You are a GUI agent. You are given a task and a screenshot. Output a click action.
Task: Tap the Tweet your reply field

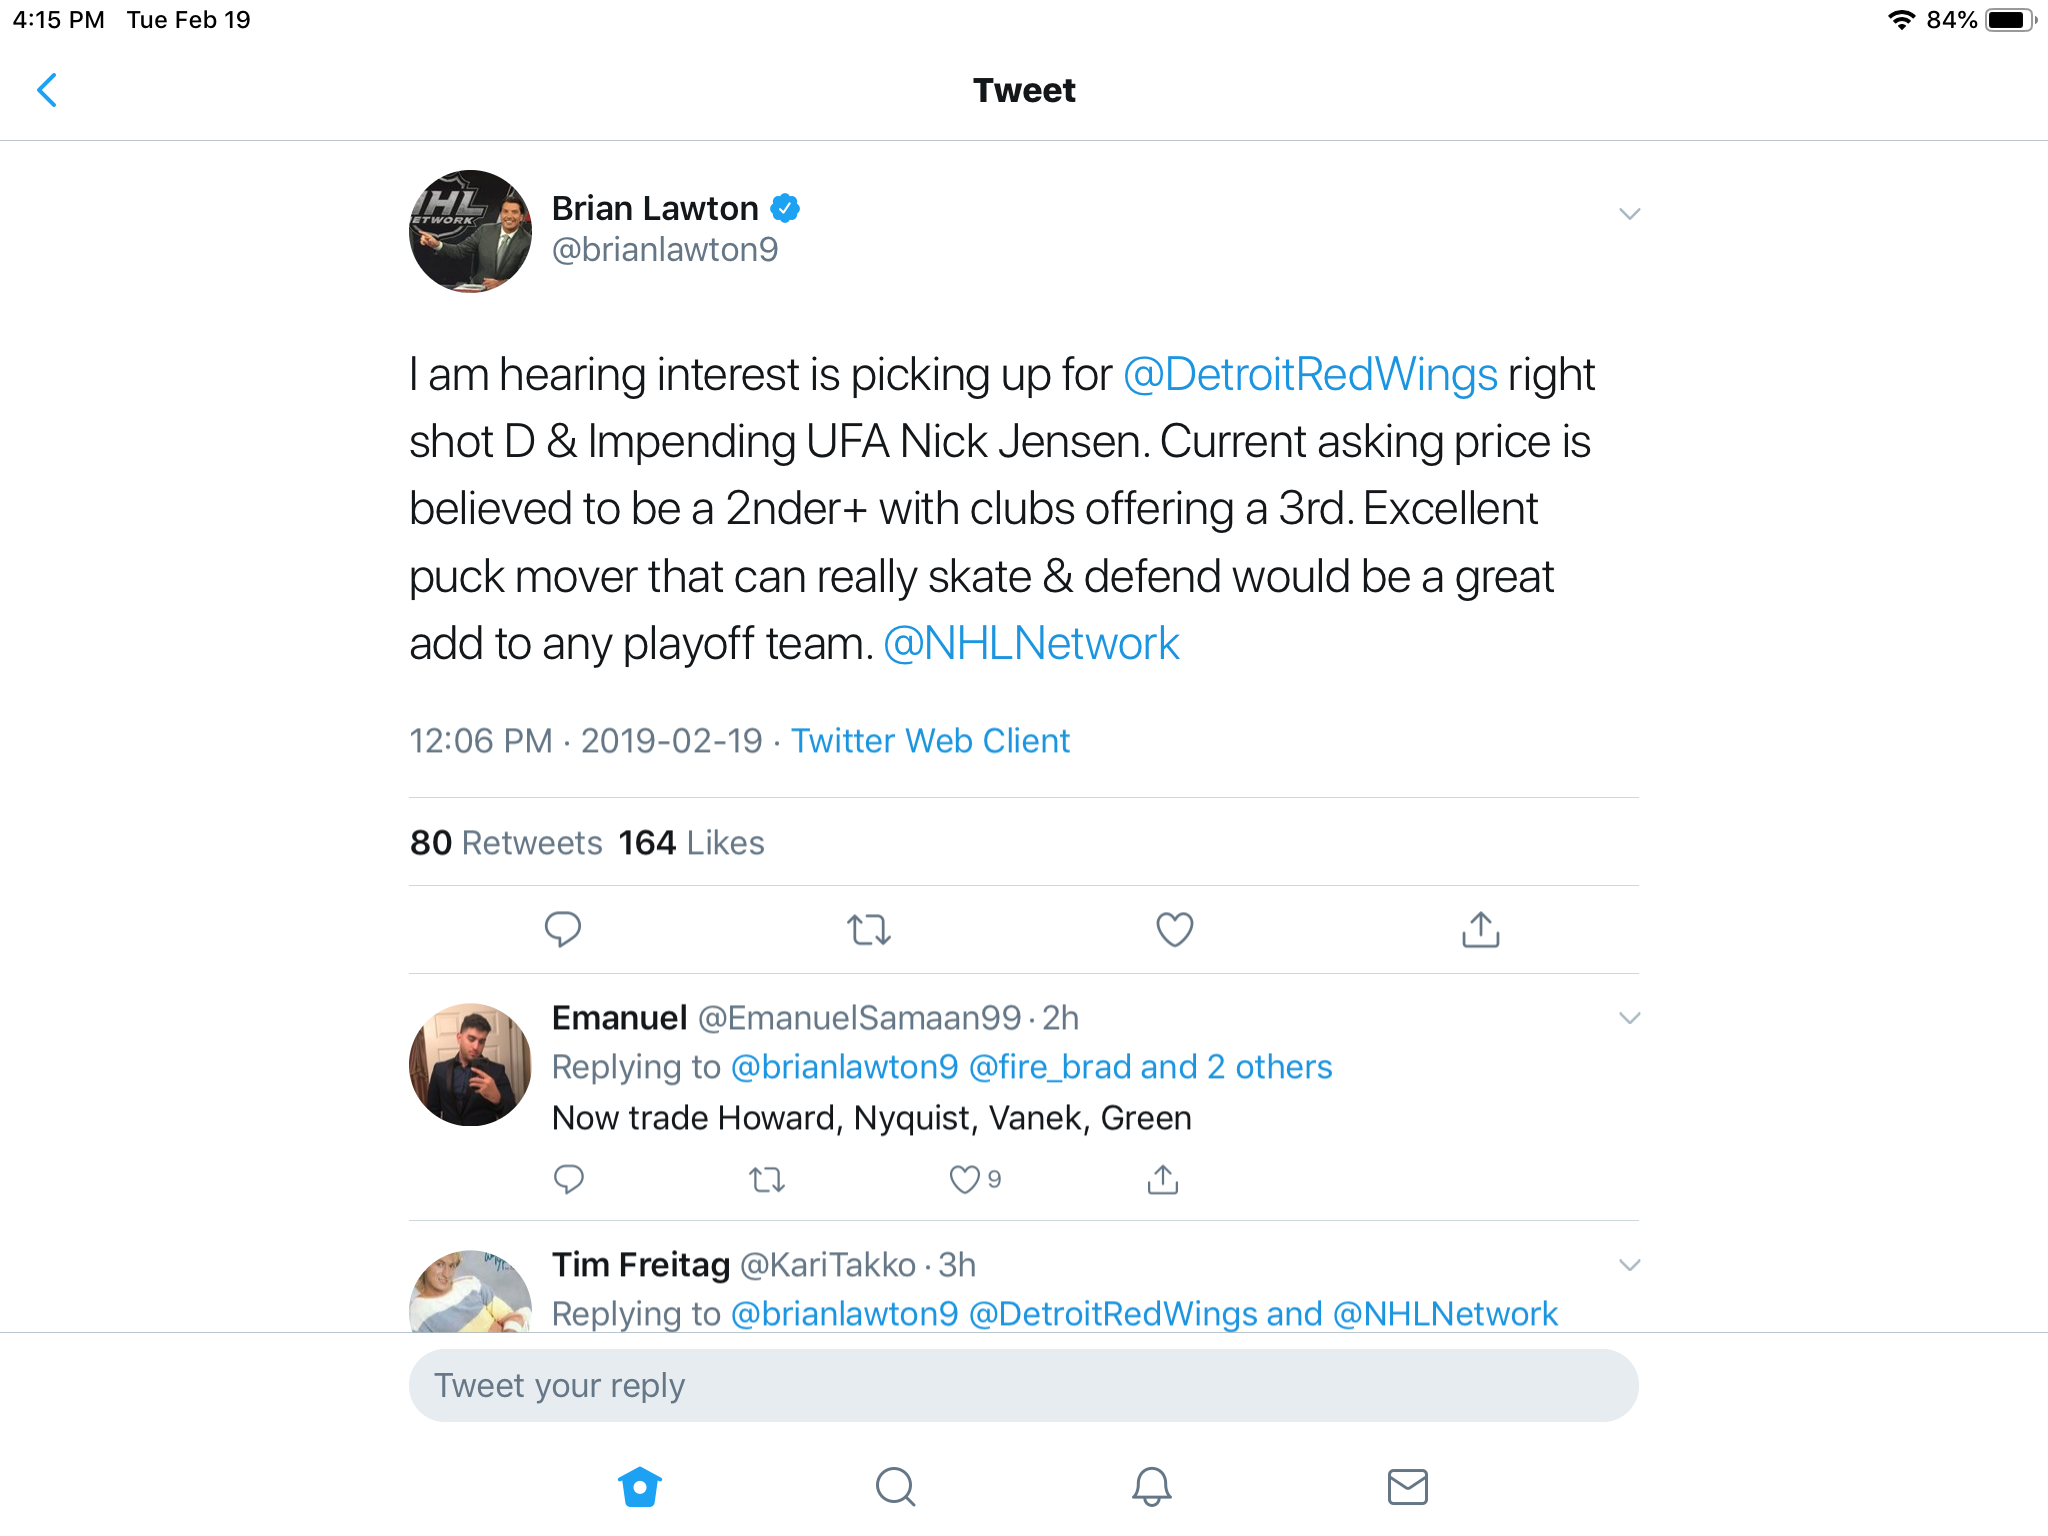click(x=1024, y=1386)
